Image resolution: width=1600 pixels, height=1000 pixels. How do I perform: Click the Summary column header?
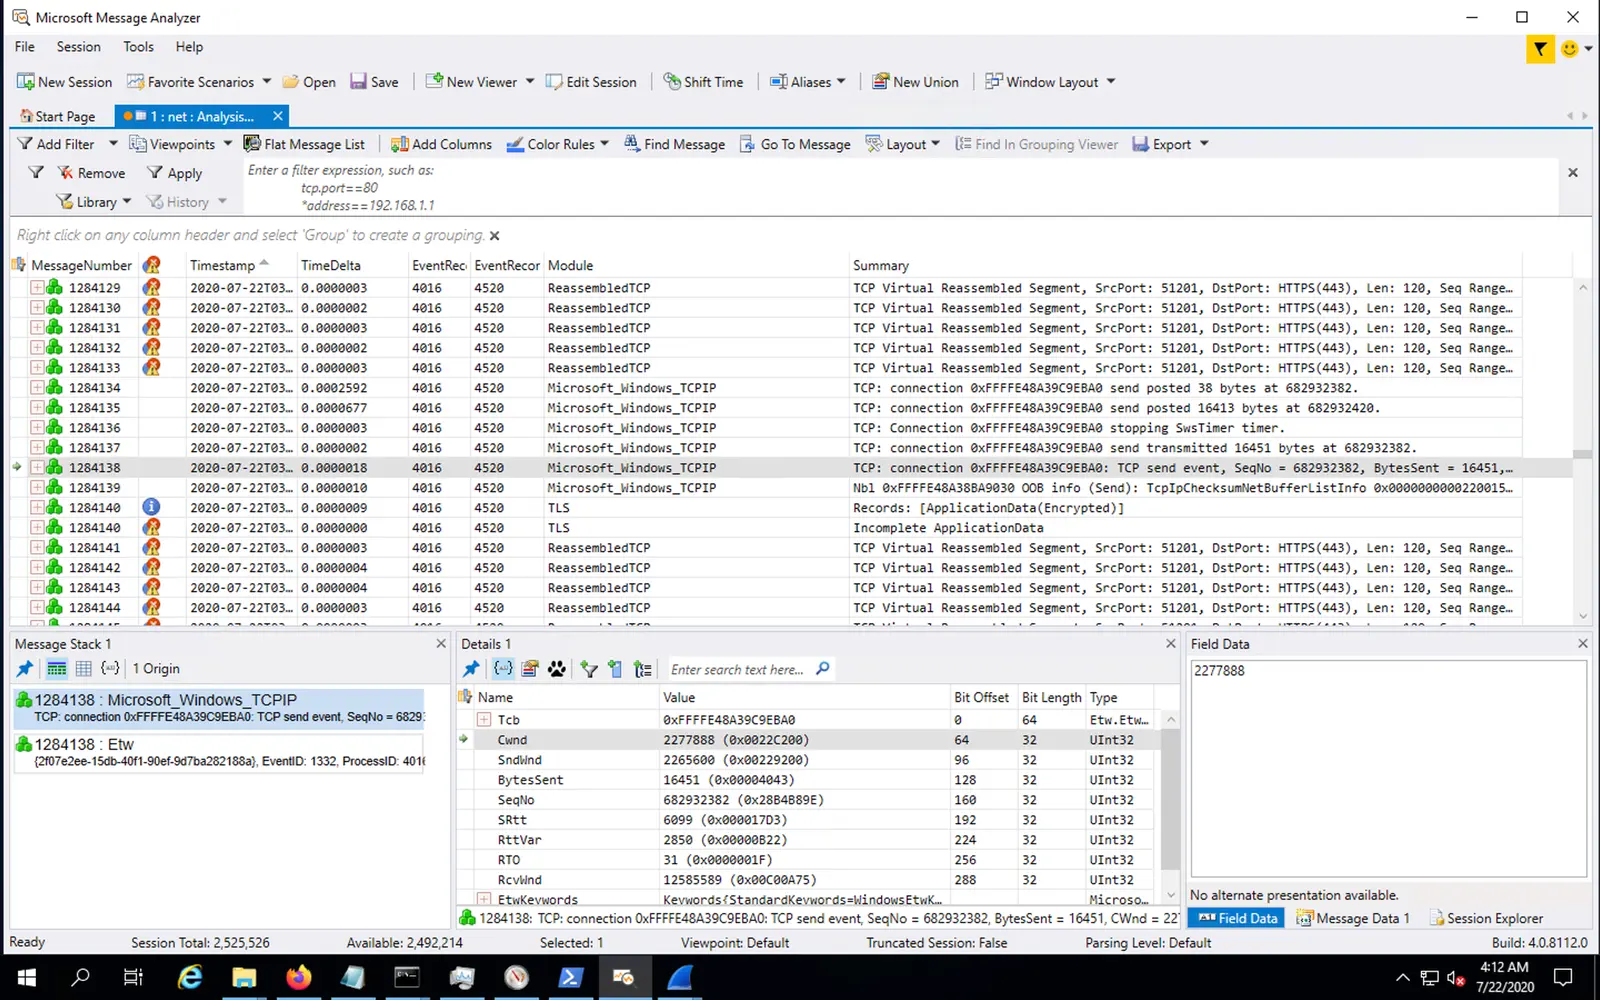pyautogui.click(x=881, y=265)
